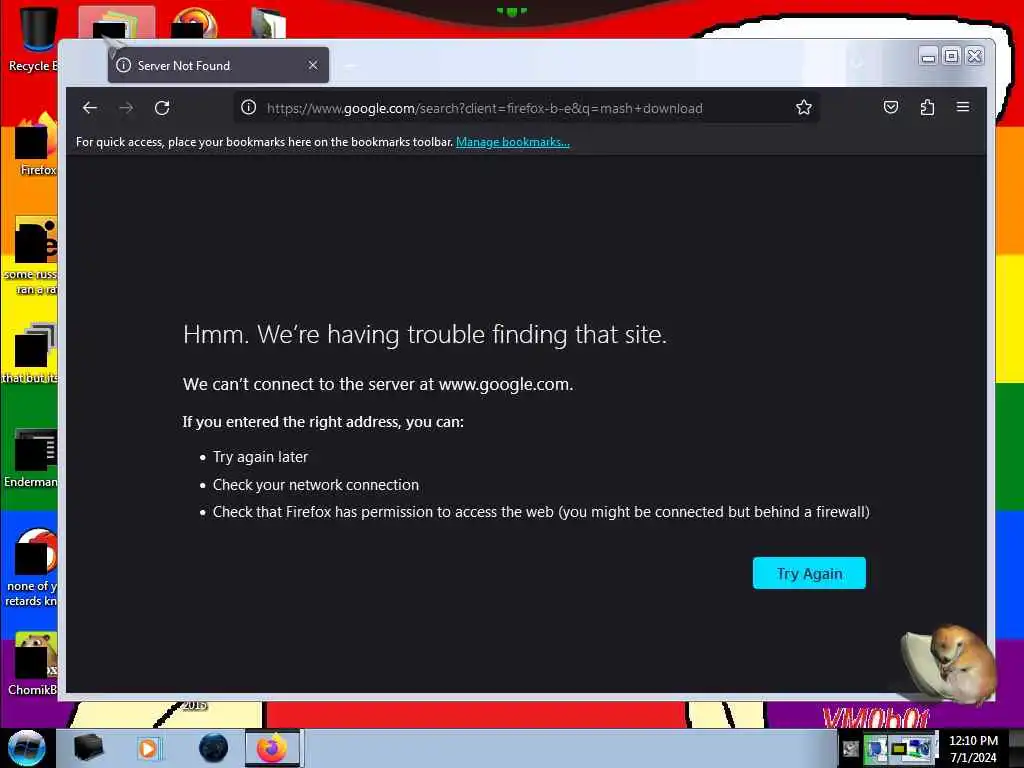The image size is (1024, 768).
Task: Click the Show desktop strip beside the clock
Action: coord(1016,748)
